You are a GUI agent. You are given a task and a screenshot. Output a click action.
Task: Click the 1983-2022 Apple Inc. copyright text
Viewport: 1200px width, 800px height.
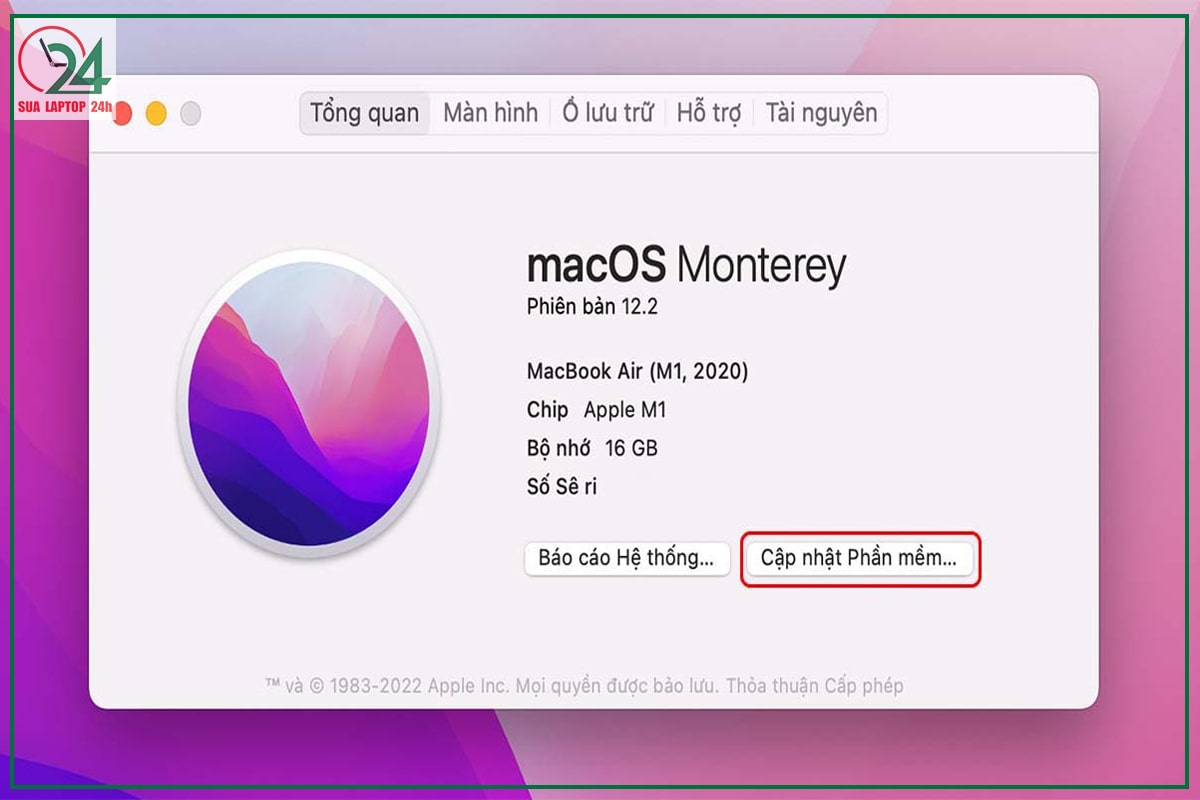[422, 686]
